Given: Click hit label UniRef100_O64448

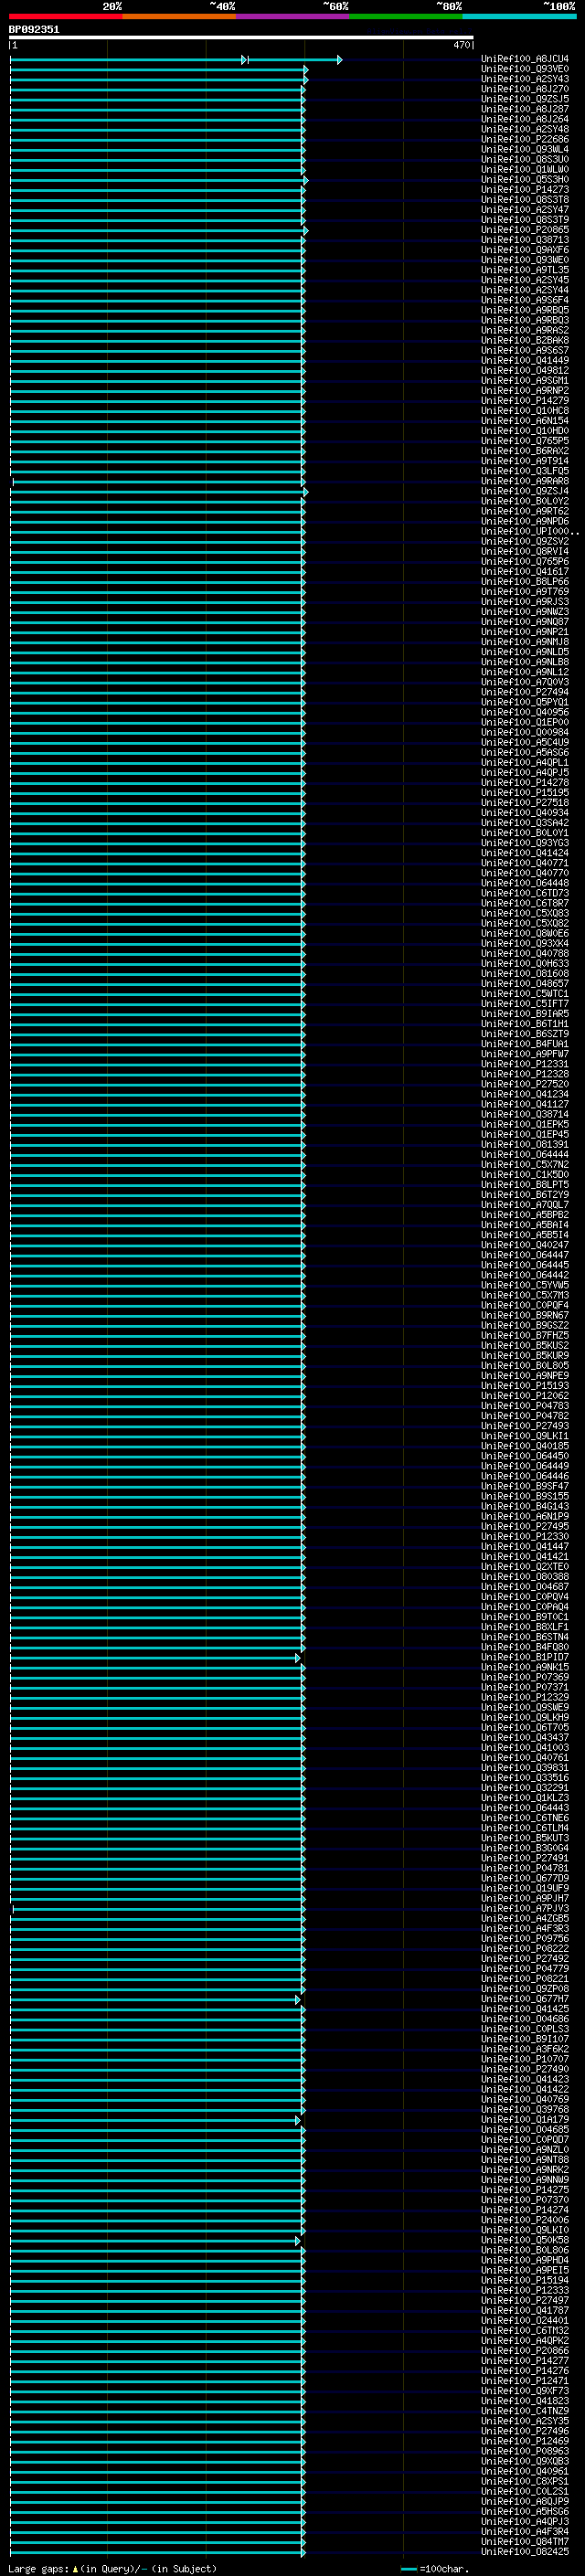Looking at the screenshot, I should click(524, 883).
